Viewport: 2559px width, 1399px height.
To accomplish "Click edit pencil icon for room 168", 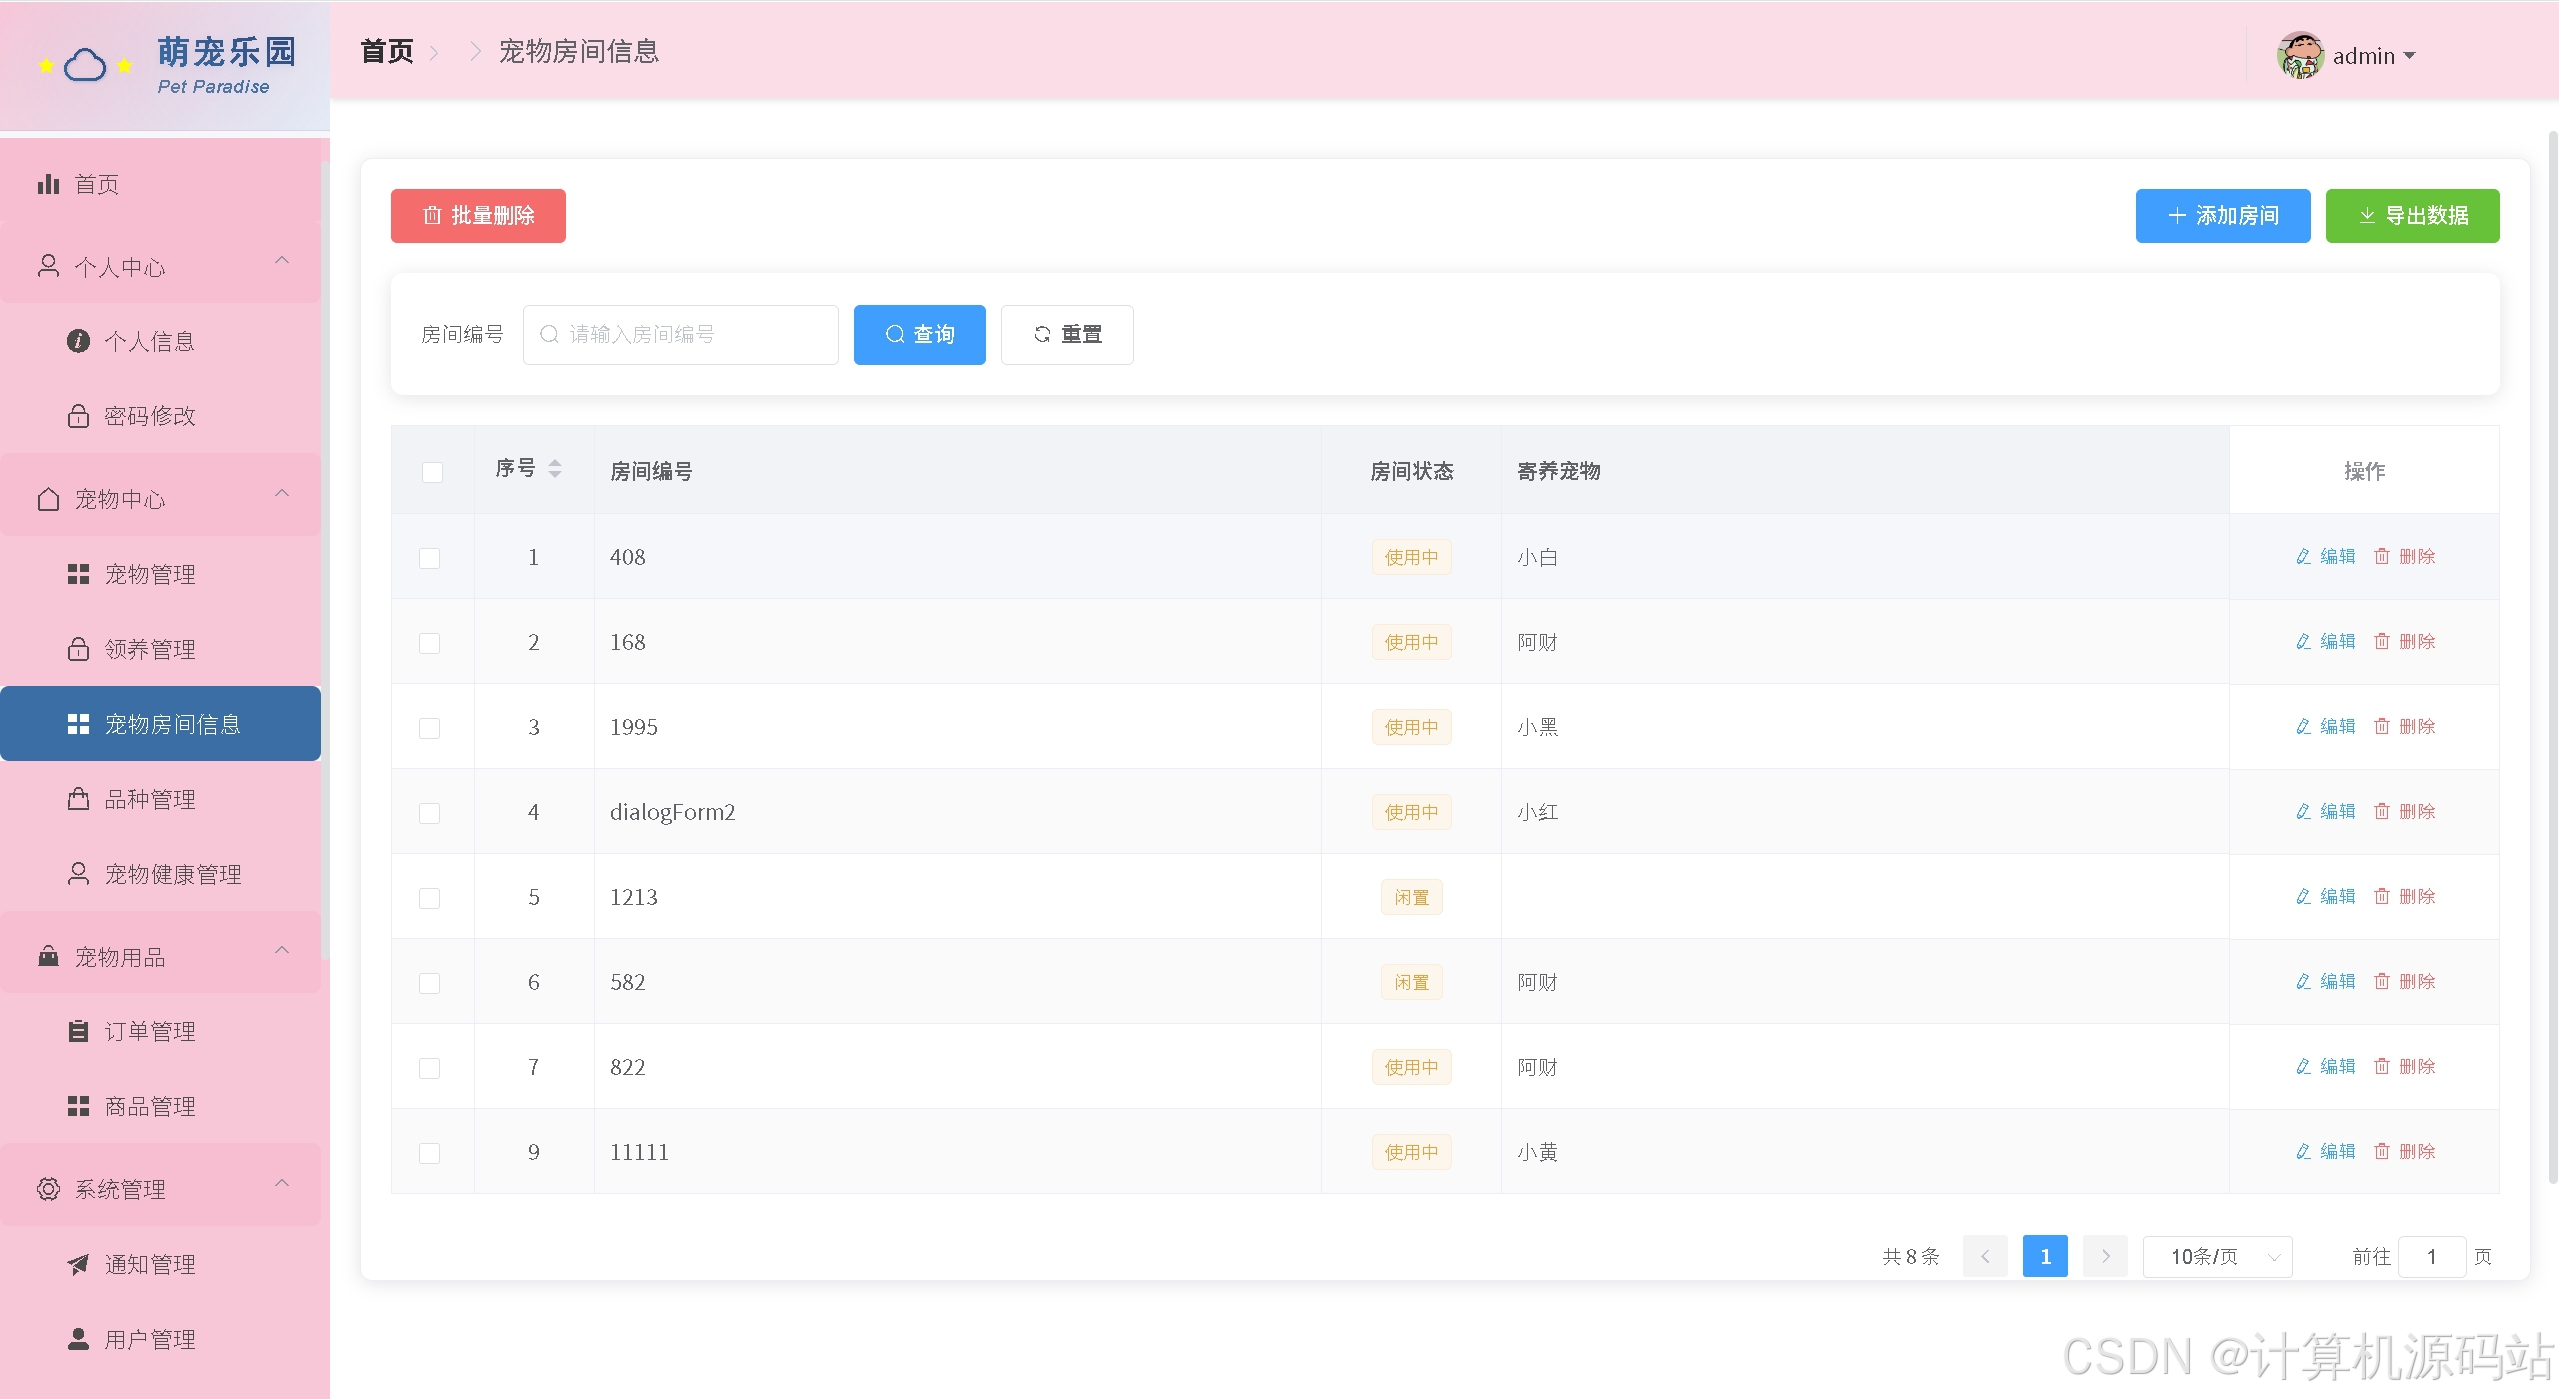I will coord(2304,641).
